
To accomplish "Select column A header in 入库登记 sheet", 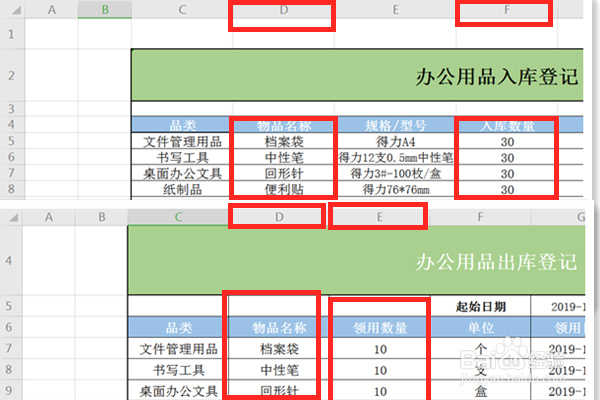I will 52,10.
